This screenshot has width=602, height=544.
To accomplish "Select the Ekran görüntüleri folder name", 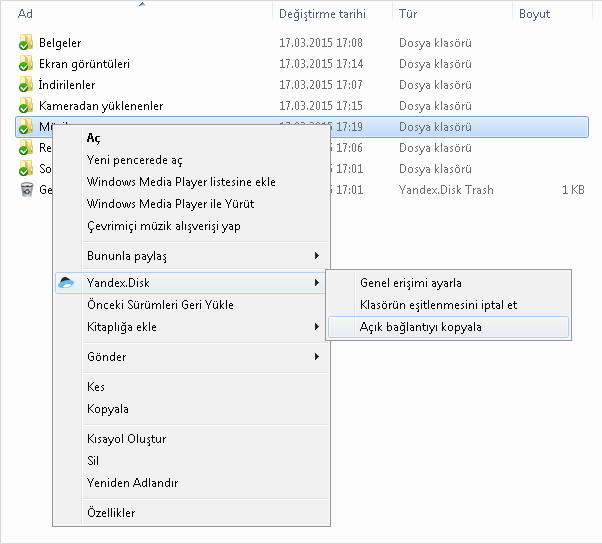I will (84, 64).
